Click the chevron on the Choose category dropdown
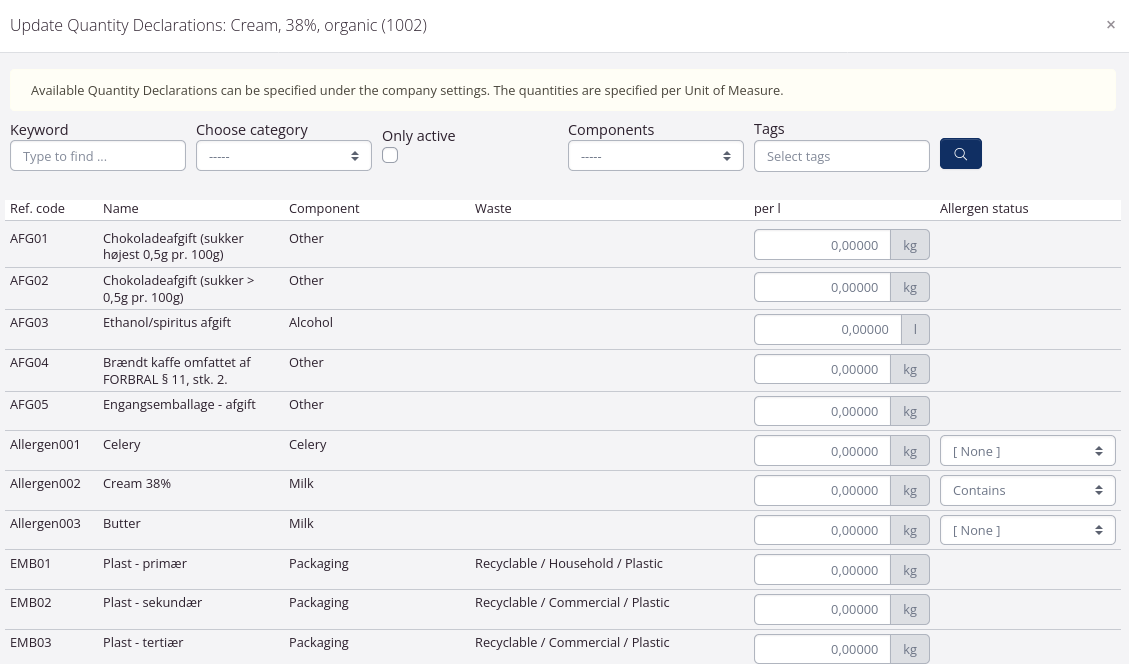This screenshot has width=1129, height=664. [x=355, y=156]
